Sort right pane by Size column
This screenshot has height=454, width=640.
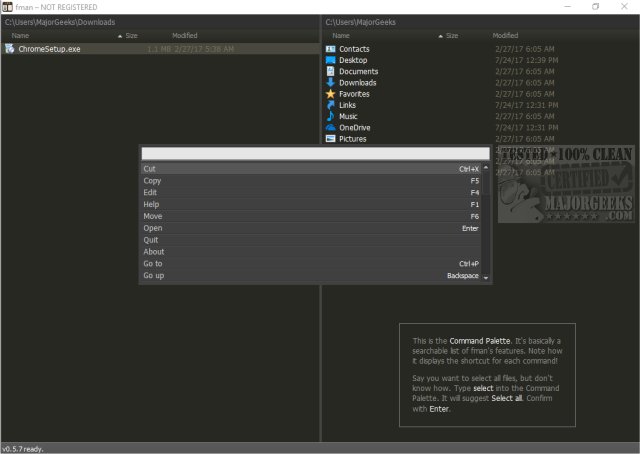pyautogui.click(x=452, y=36)
